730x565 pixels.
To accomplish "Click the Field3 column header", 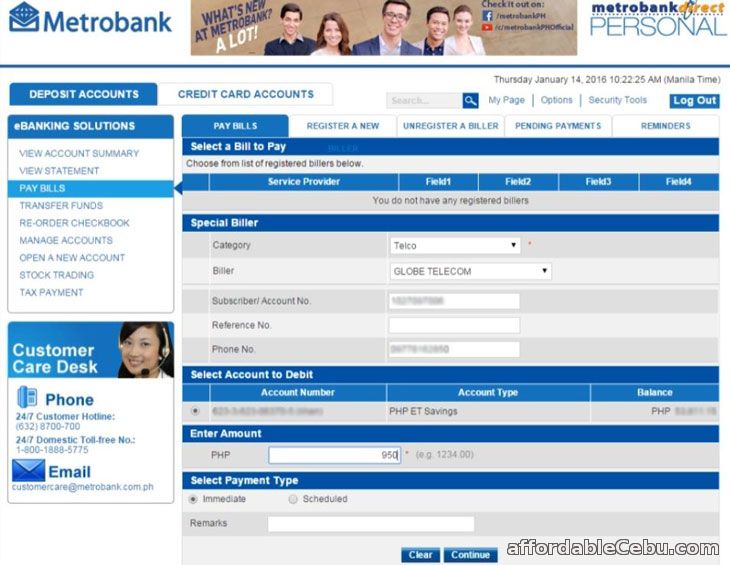I will tap(598, 182).
